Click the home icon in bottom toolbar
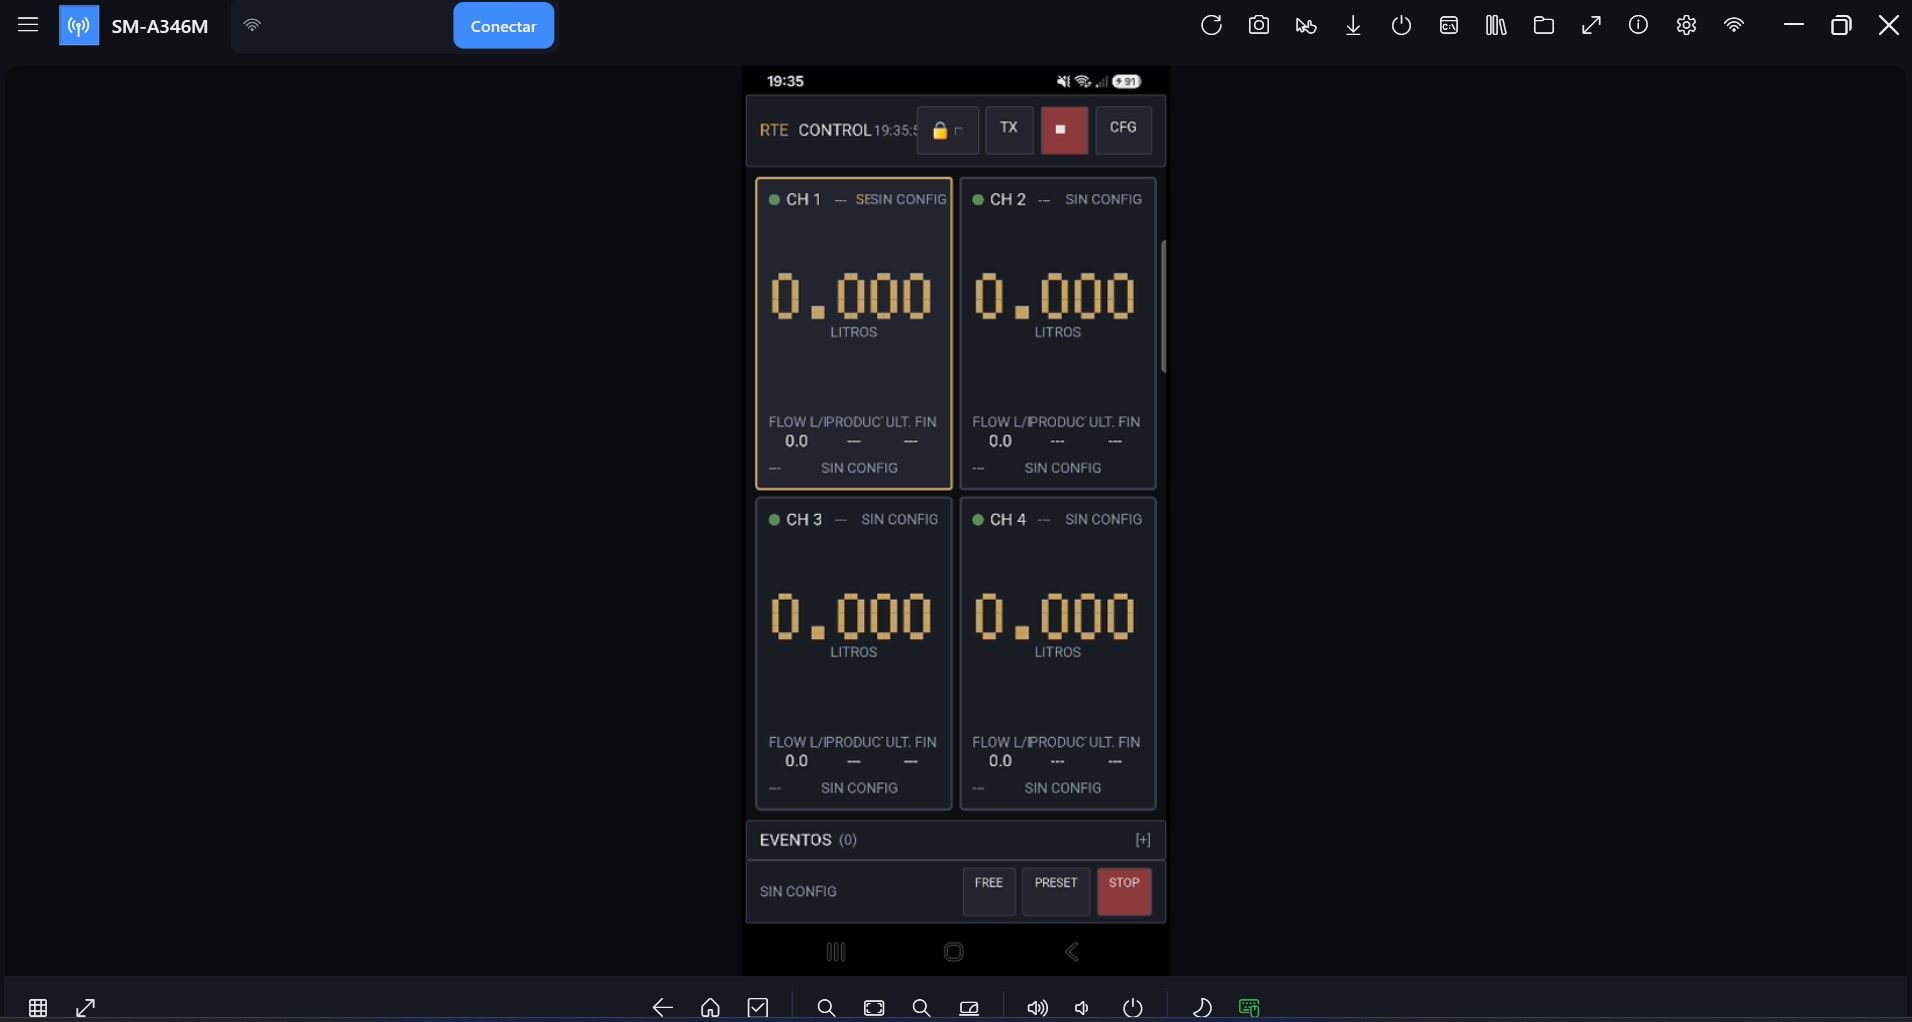 (710, 1007)
